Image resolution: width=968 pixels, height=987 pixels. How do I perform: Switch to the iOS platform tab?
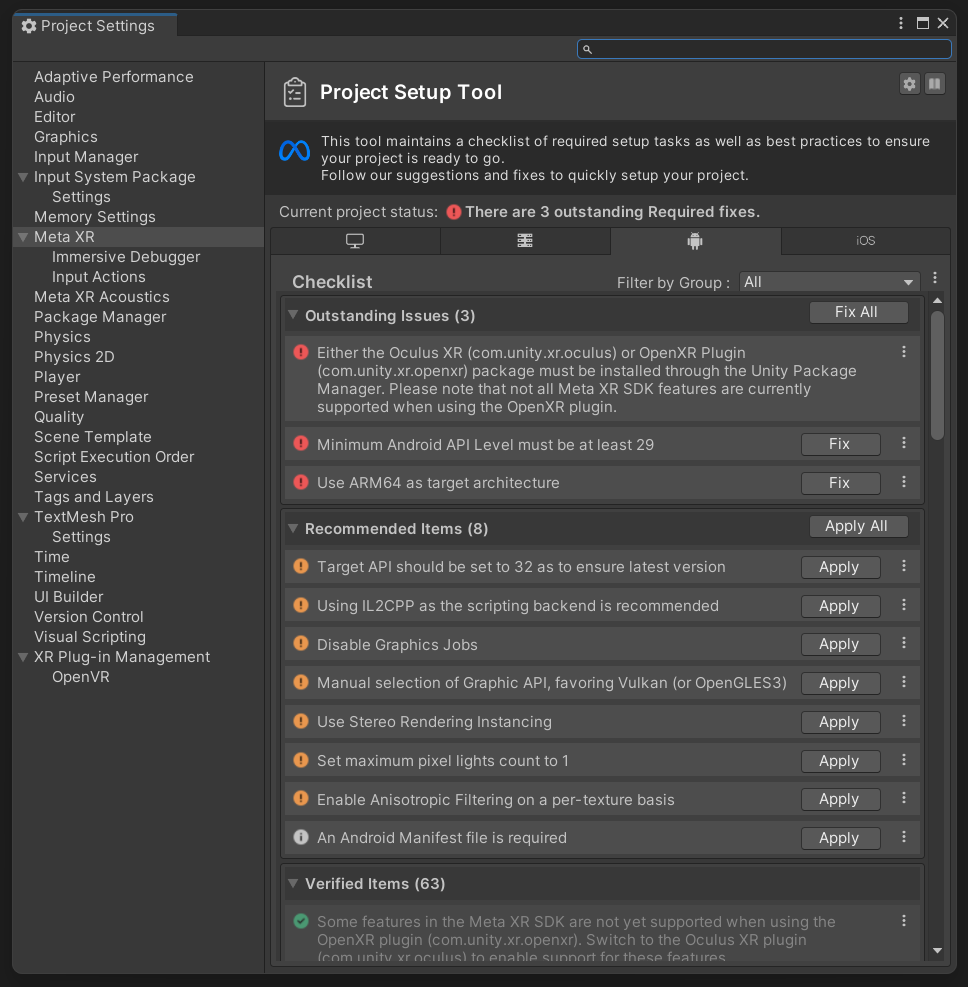point(865,241)
